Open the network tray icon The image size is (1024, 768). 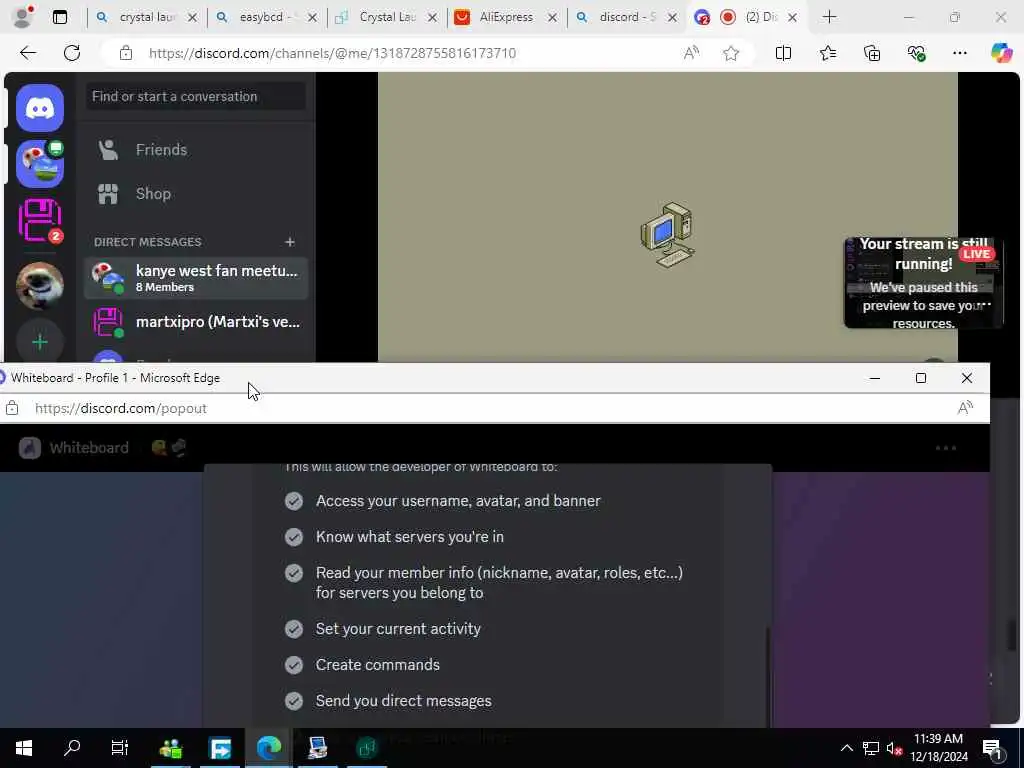871,748
